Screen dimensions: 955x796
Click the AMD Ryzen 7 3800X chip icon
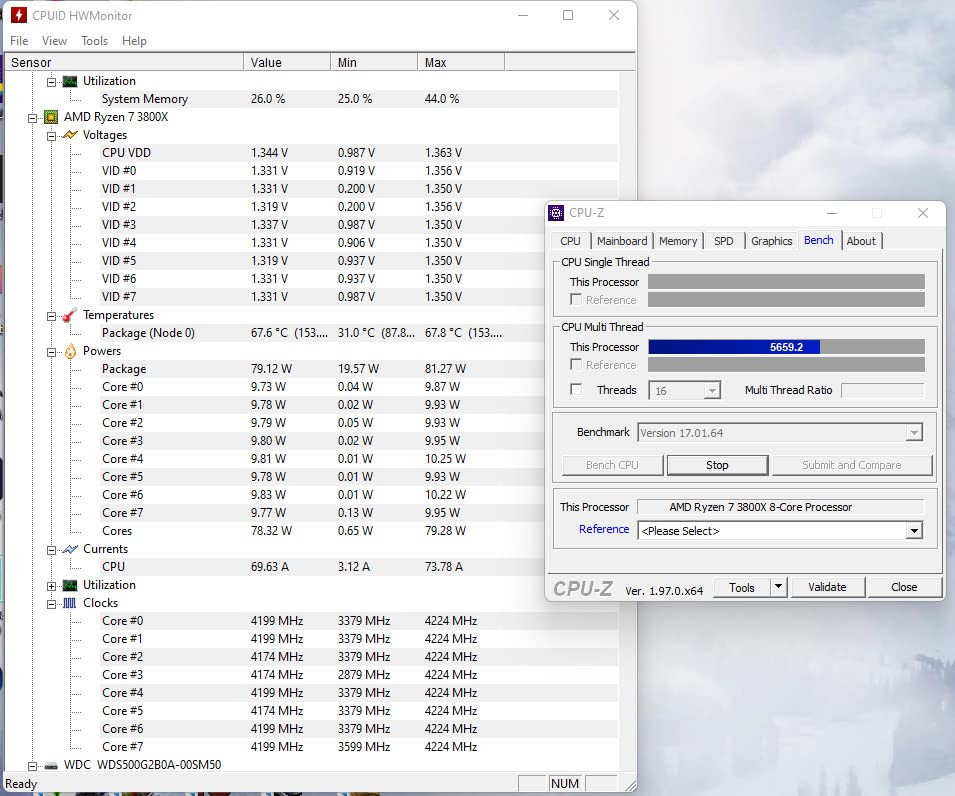pos(51,117)
